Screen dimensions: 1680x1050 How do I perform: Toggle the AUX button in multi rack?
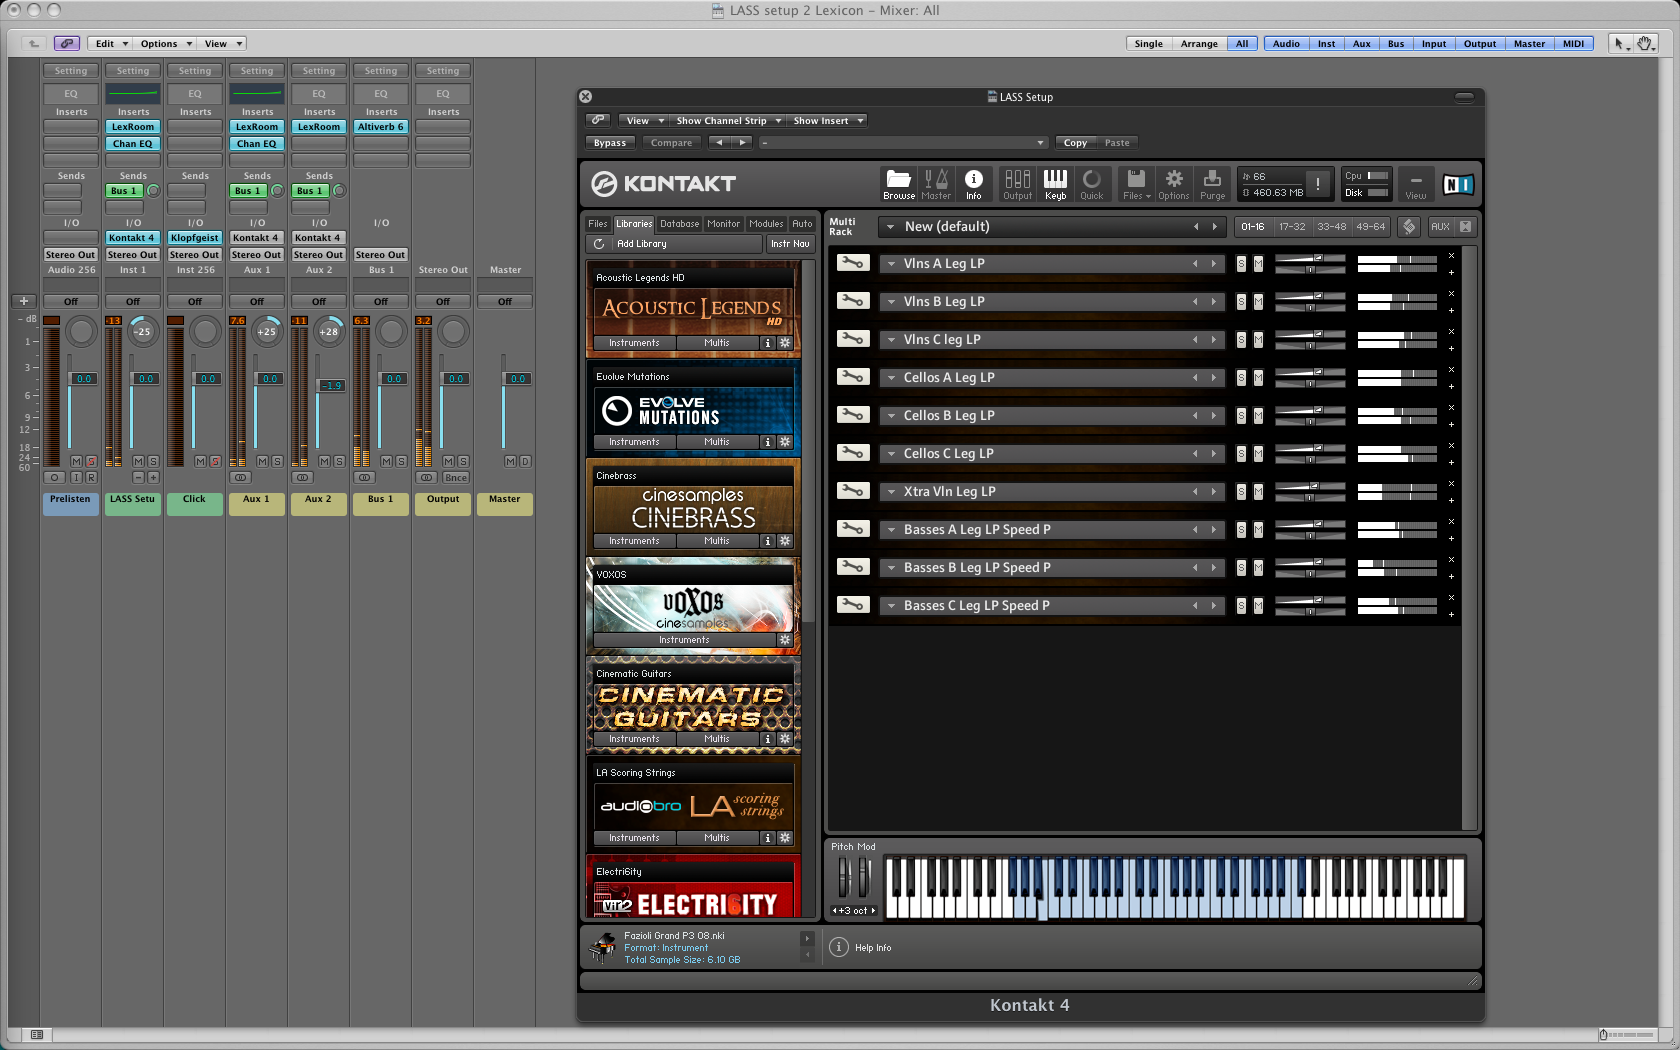point(1440,227)
